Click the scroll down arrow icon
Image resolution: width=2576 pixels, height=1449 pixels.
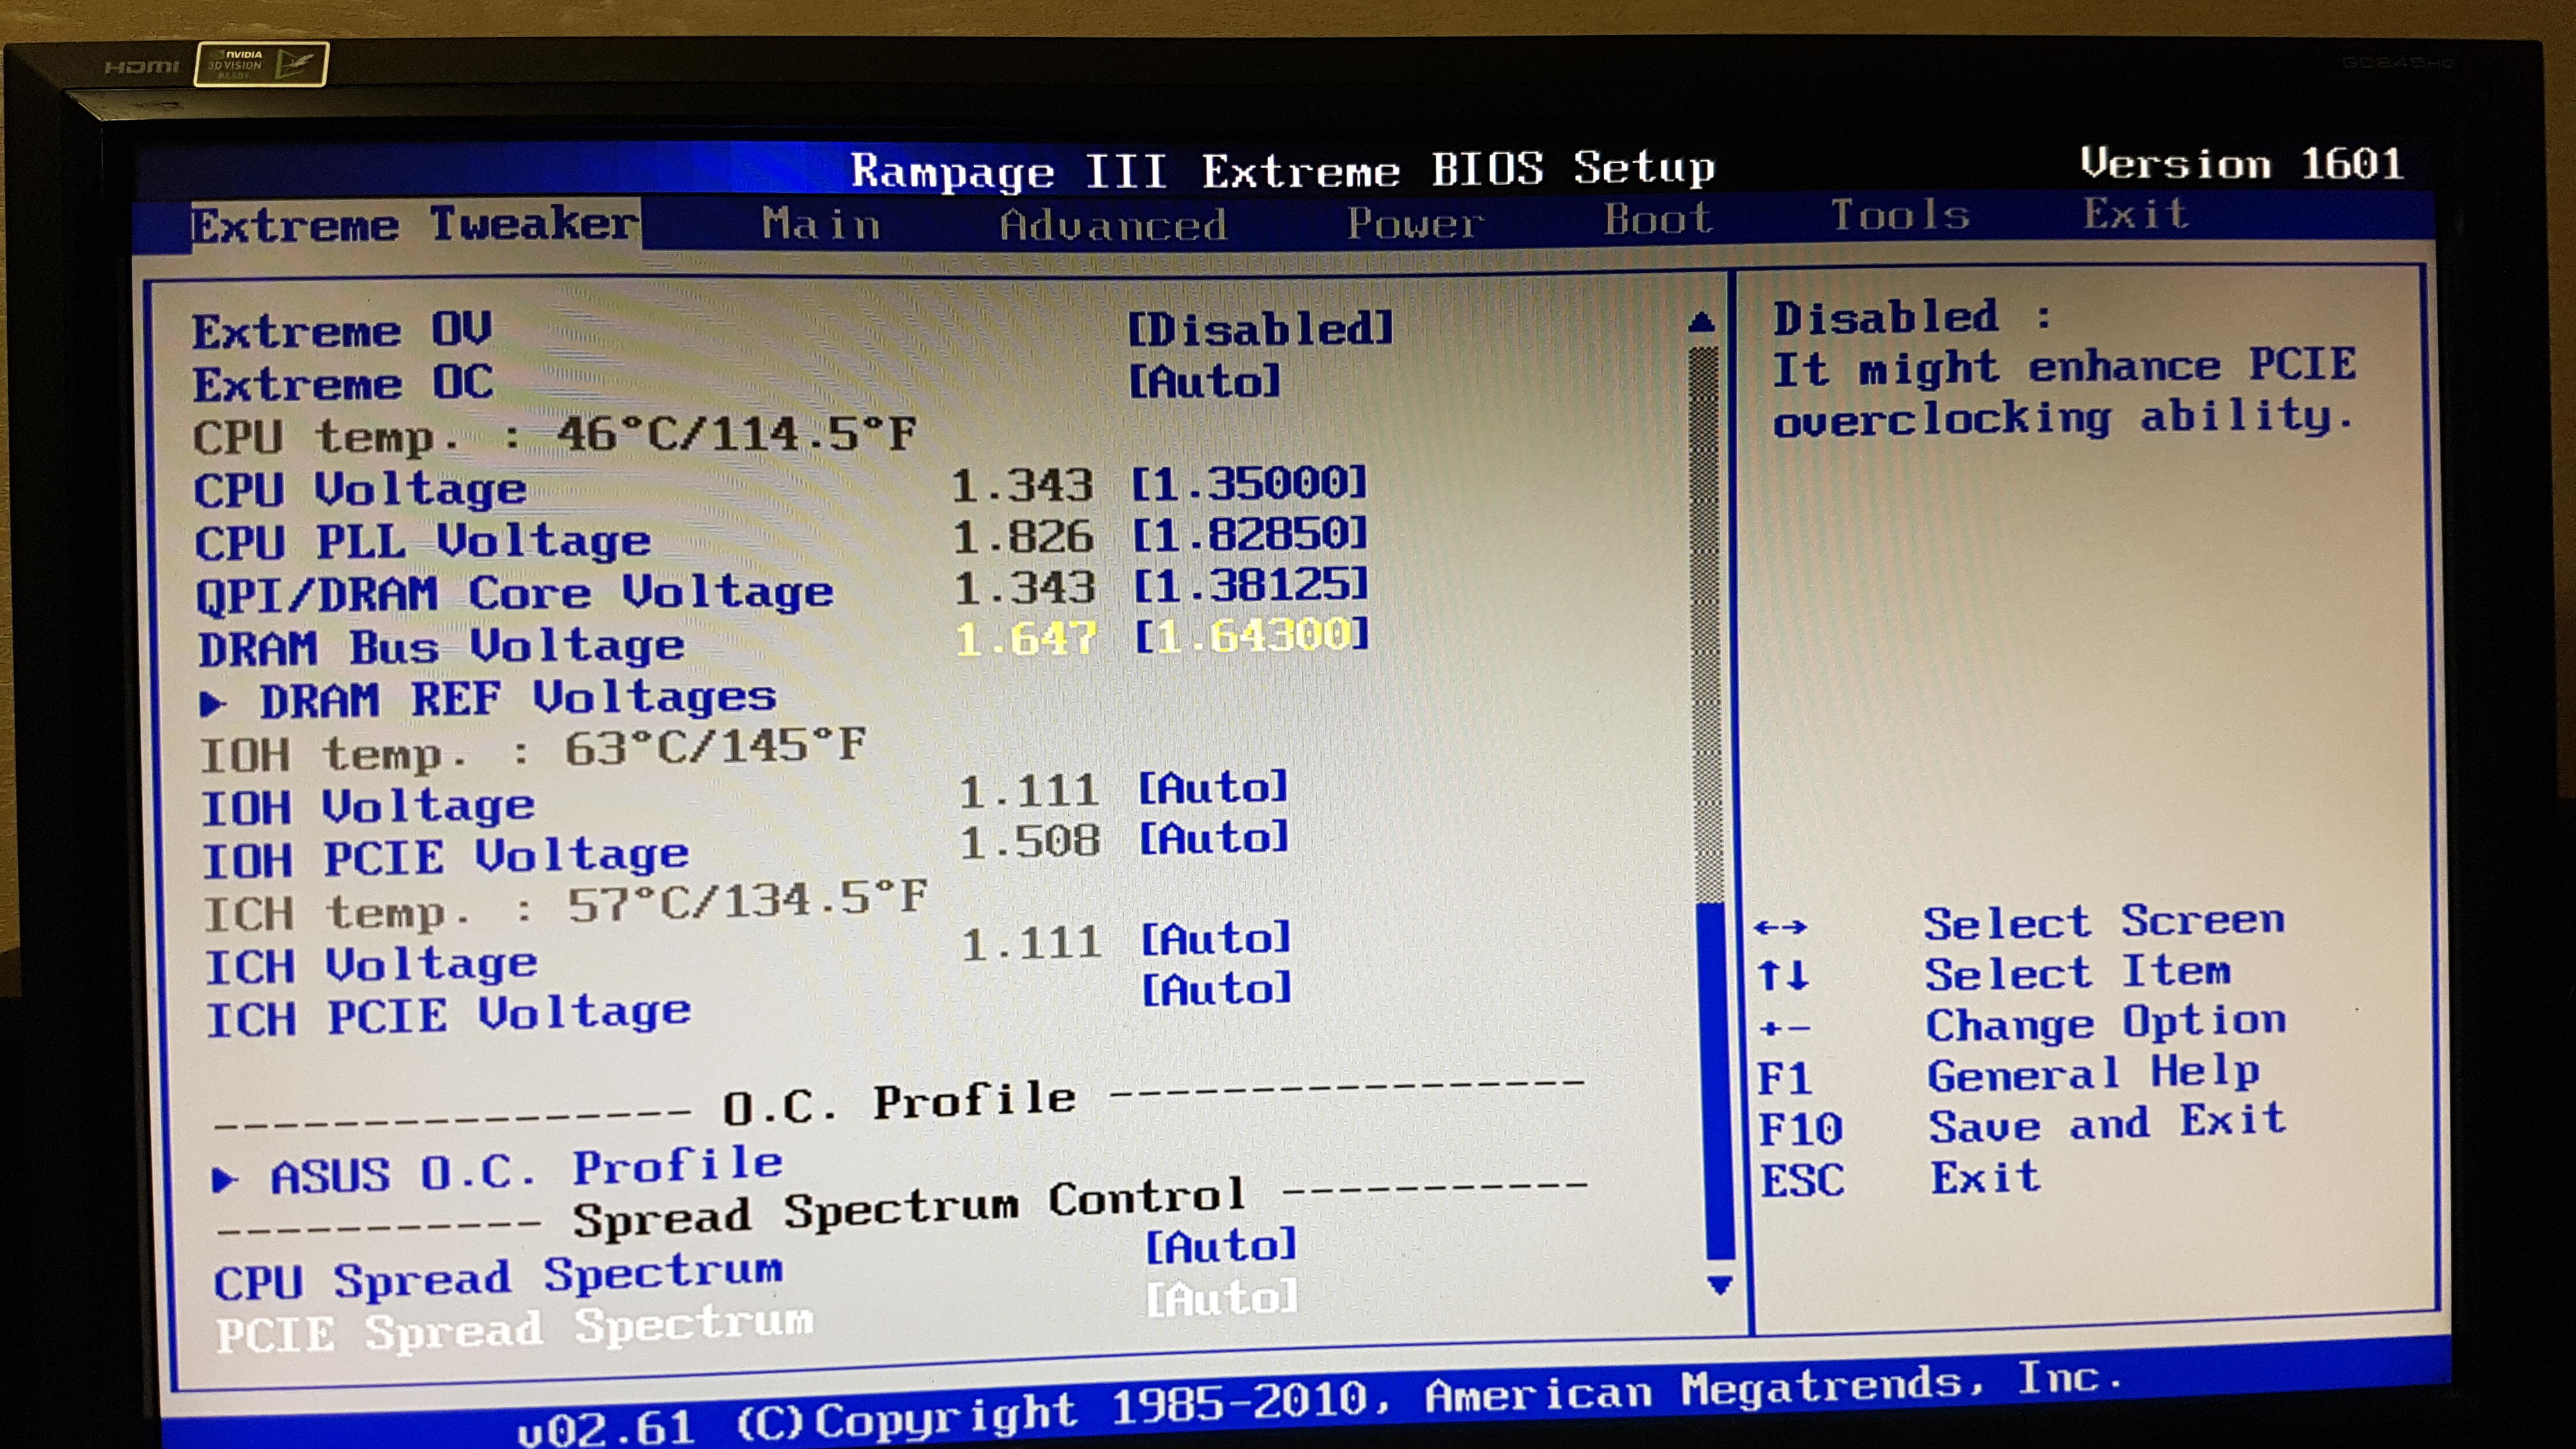pyautogui.click(x=1719, y=1285)
